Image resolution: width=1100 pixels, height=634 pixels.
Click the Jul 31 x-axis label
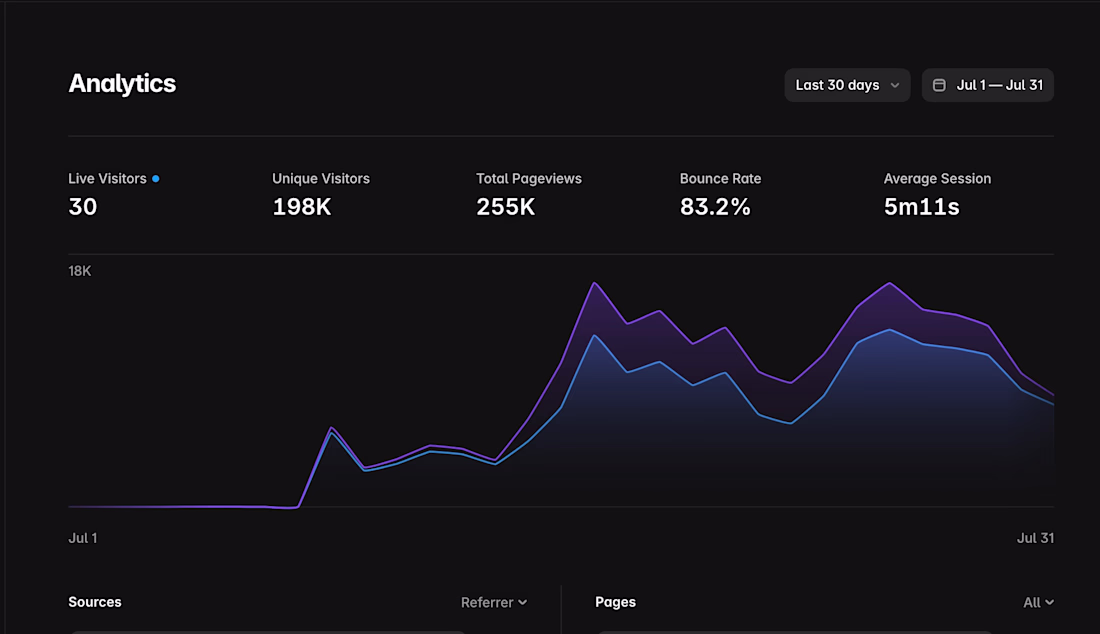tap(1035, 538)
